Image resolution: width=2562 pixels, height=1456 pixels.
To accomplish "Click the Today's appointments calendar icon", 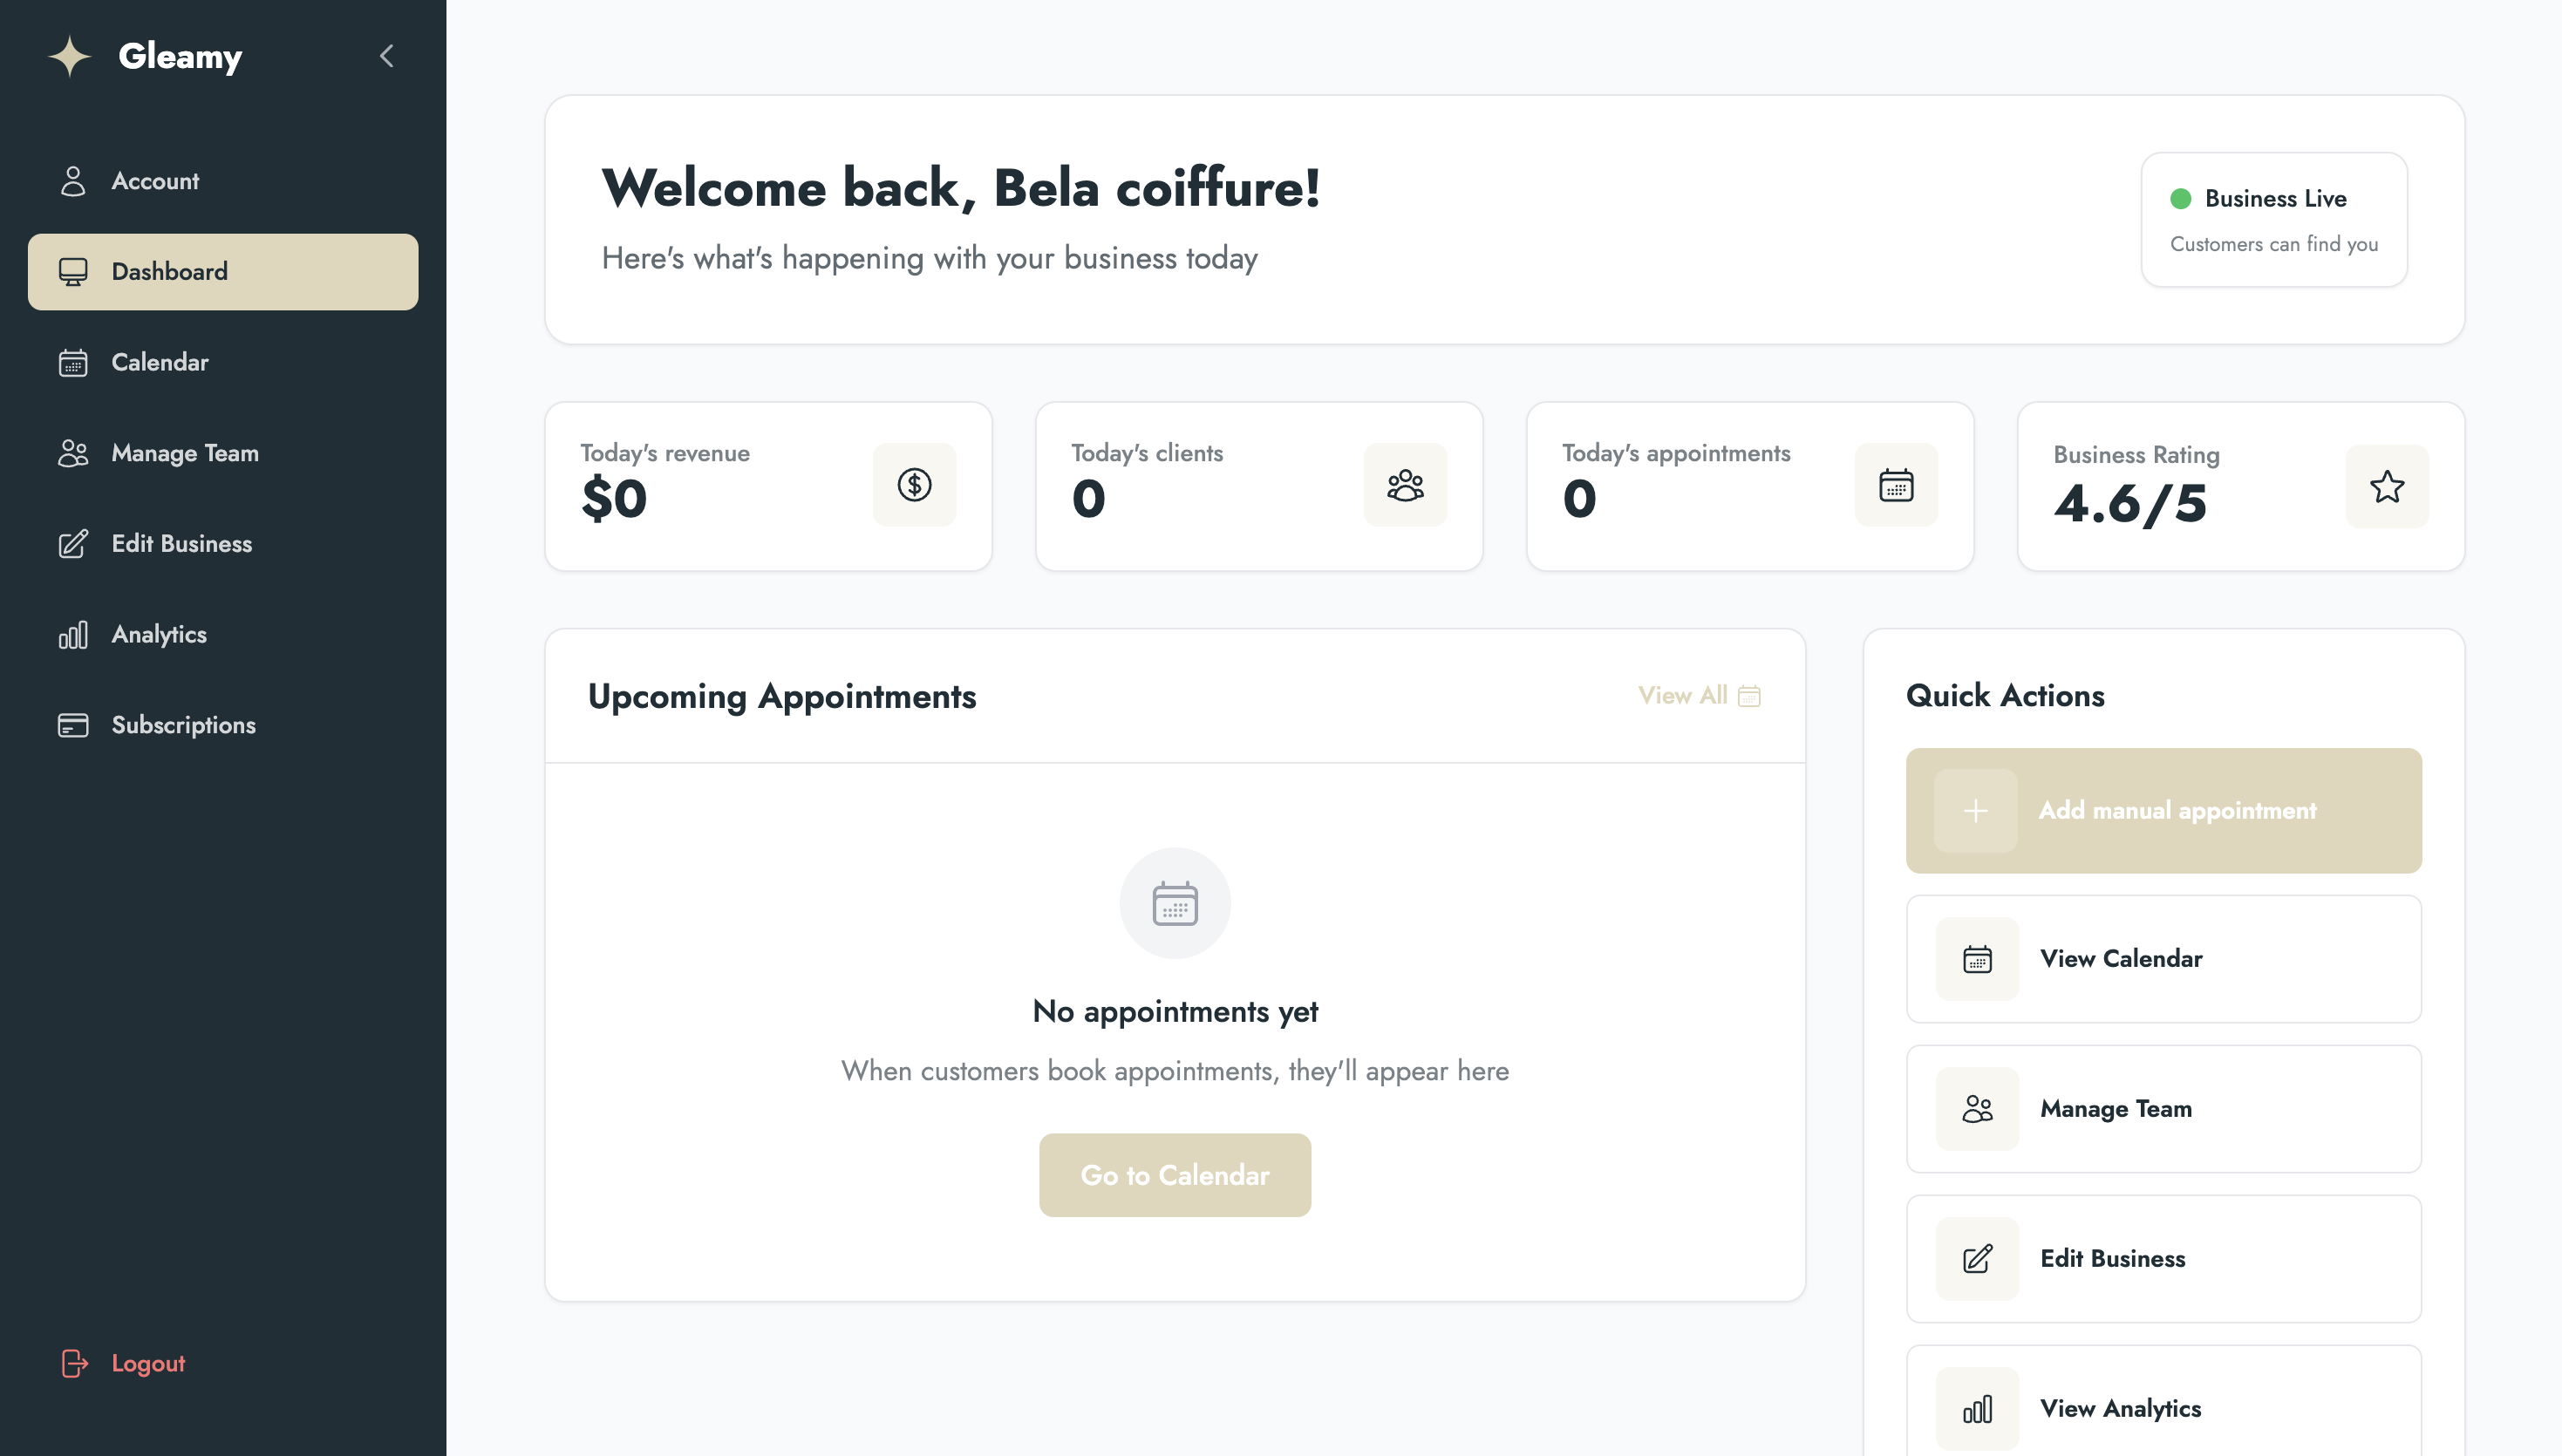I will pyautogui.click(x=1896, y=485).
